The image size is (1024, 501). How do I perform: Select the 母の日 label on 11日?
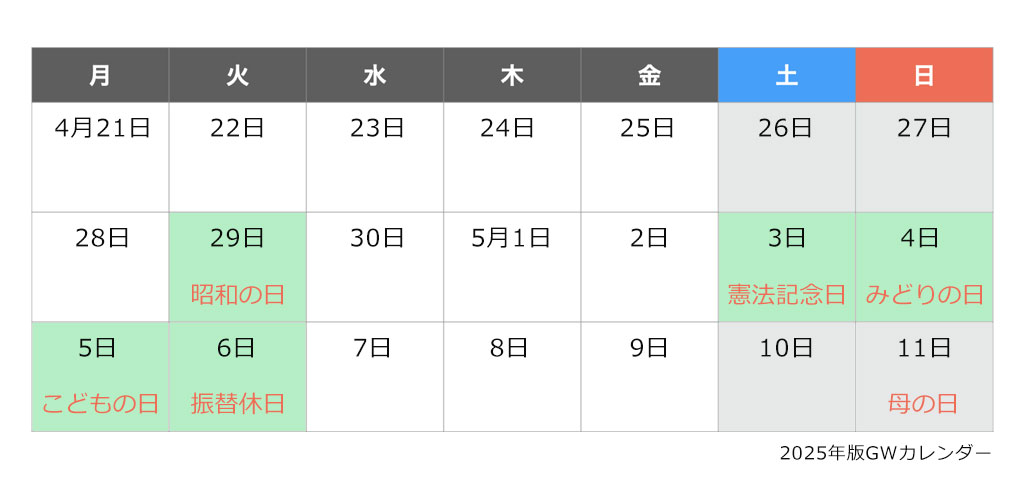(923, 404)
